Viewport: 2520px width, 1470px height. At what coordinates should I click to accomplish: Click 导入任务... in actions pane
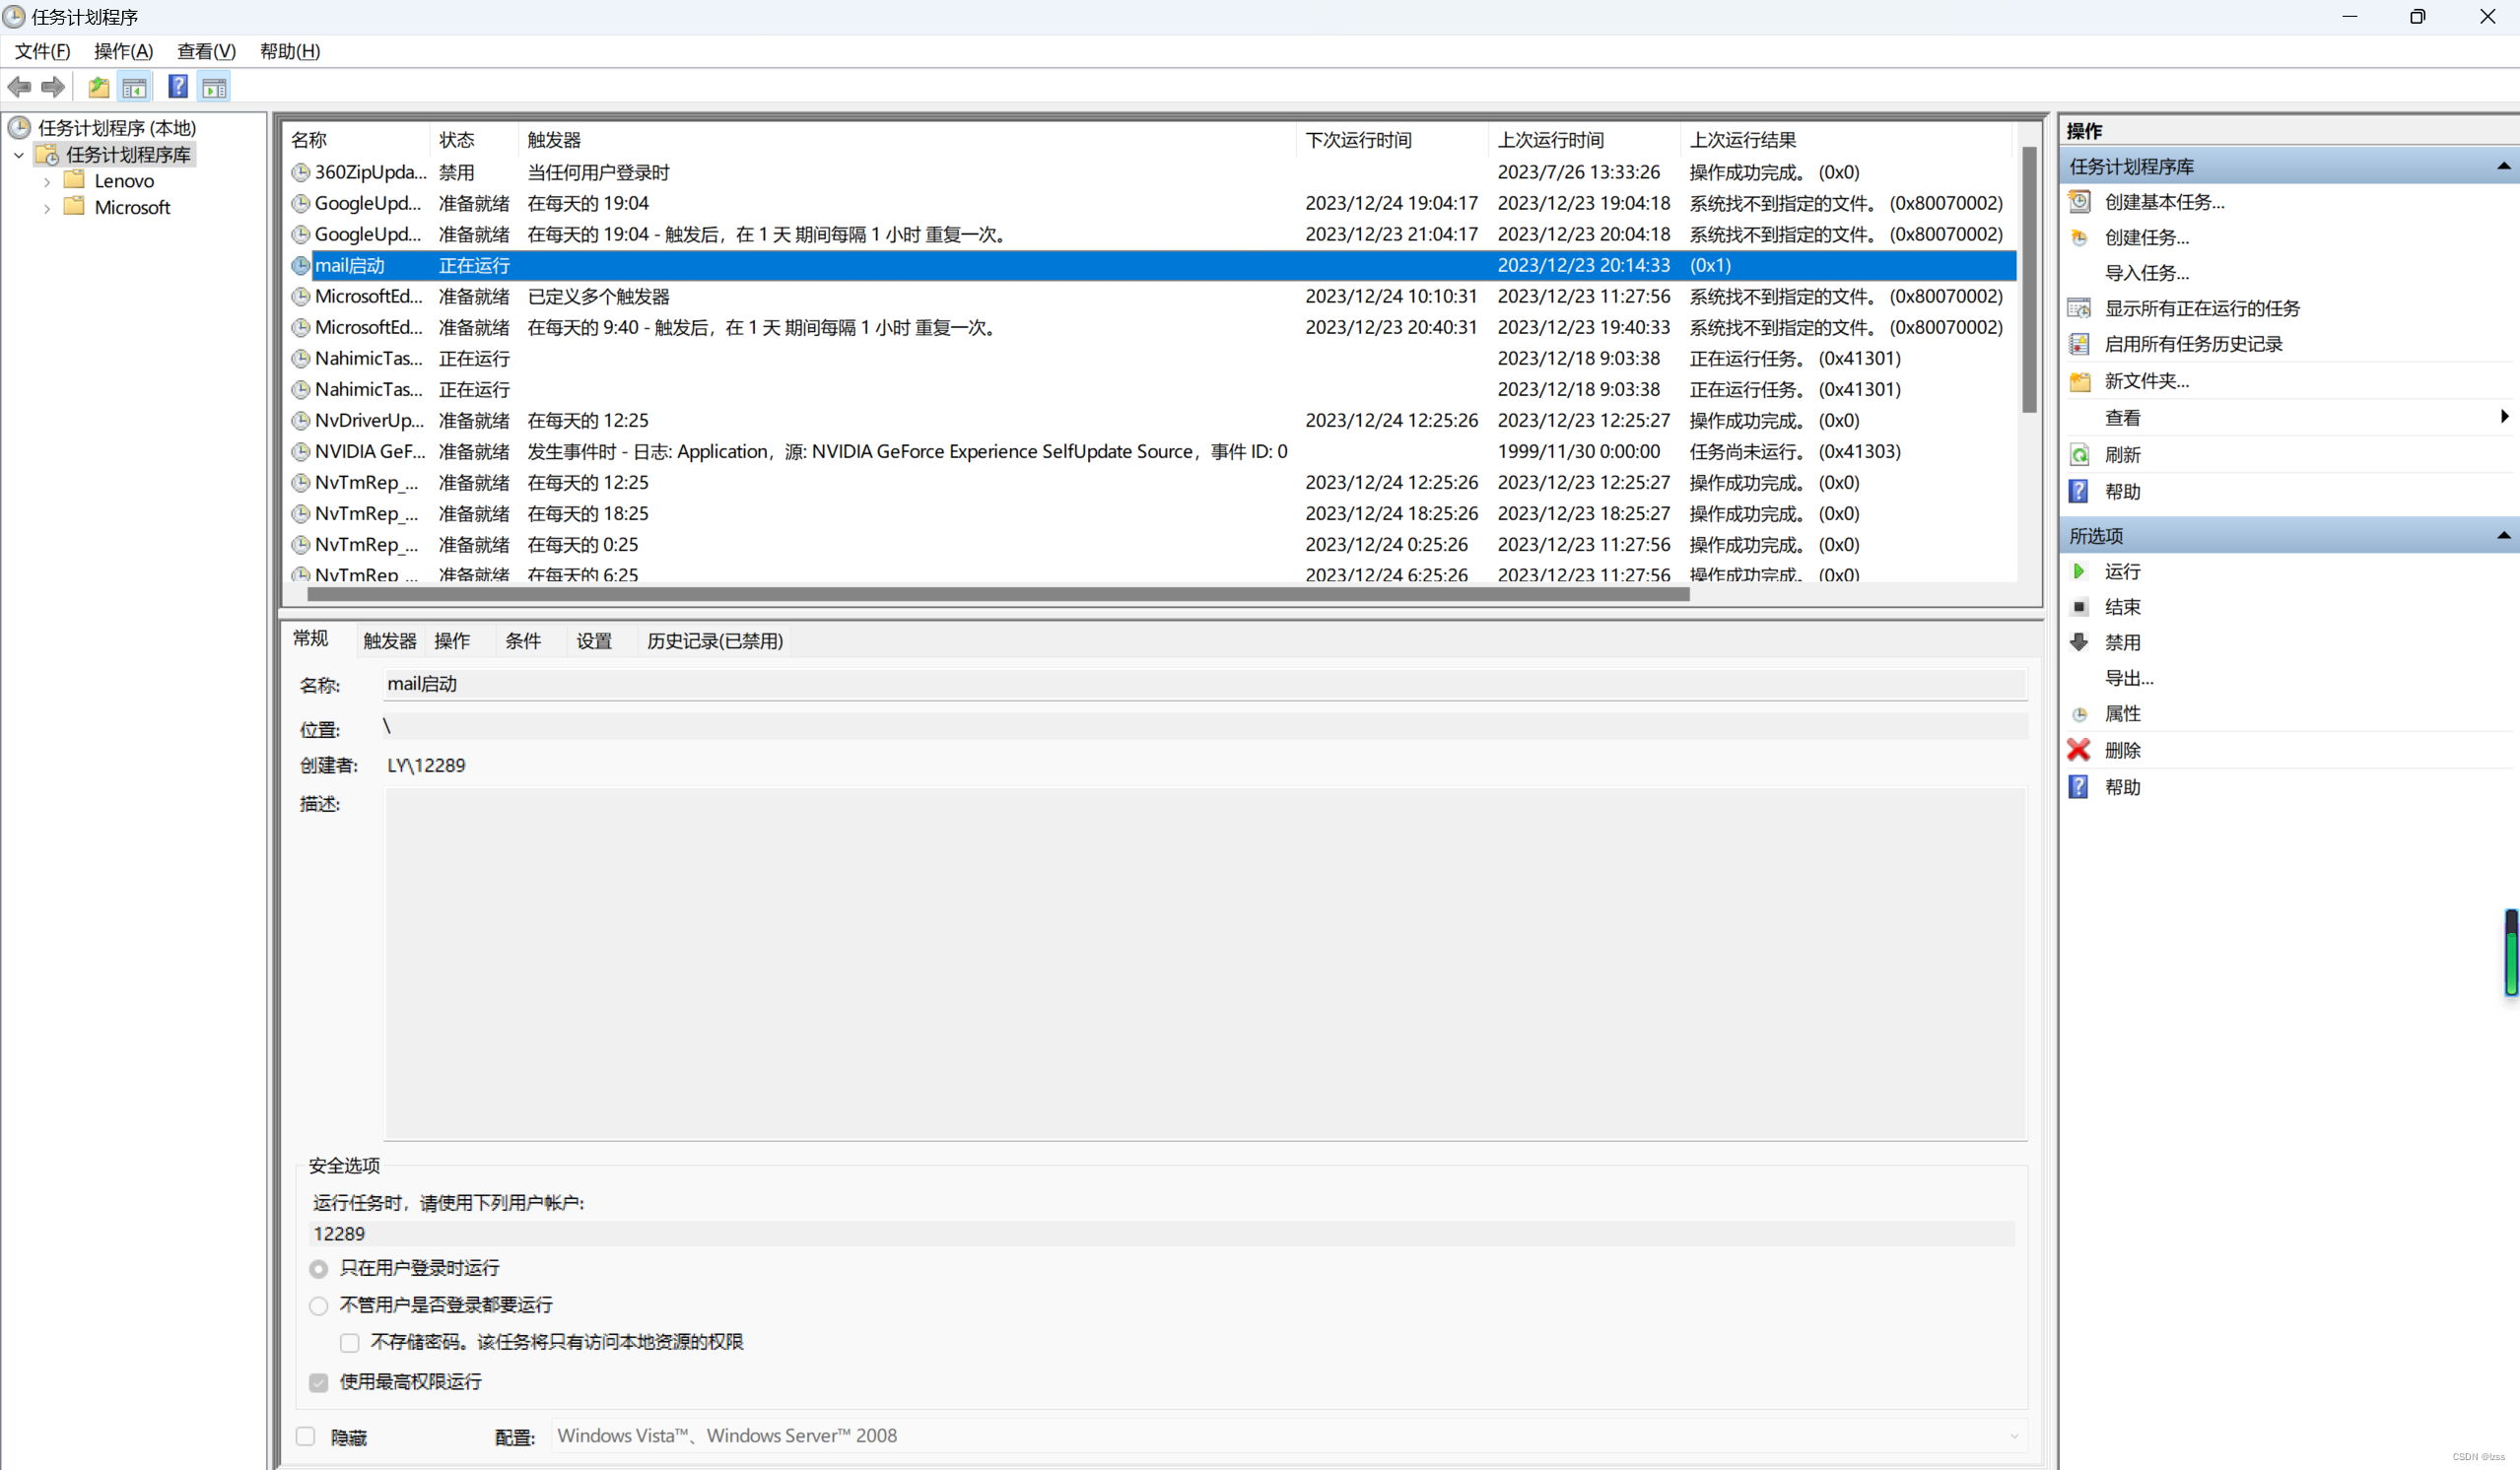point(2146,273)
